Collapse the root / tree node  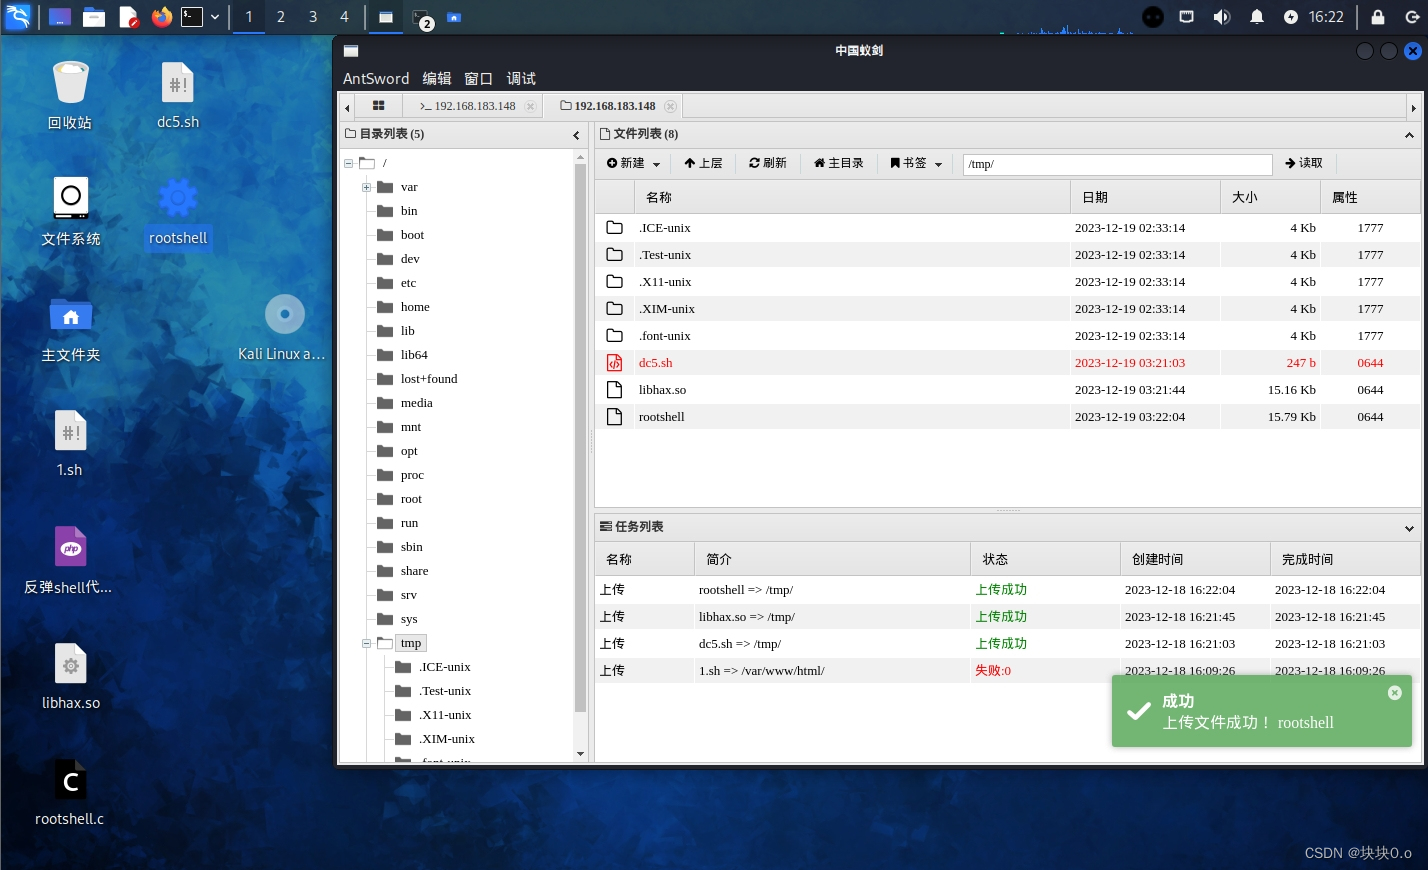point(348,163)
